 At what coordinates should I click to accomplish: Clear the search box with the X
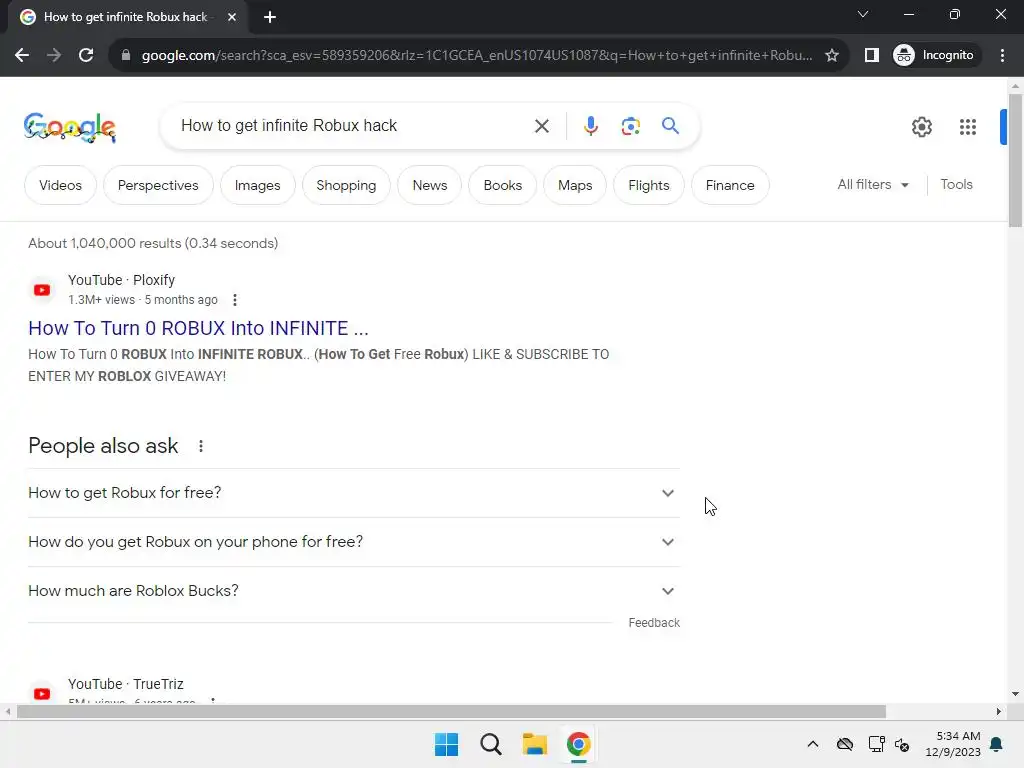point(541,126)
